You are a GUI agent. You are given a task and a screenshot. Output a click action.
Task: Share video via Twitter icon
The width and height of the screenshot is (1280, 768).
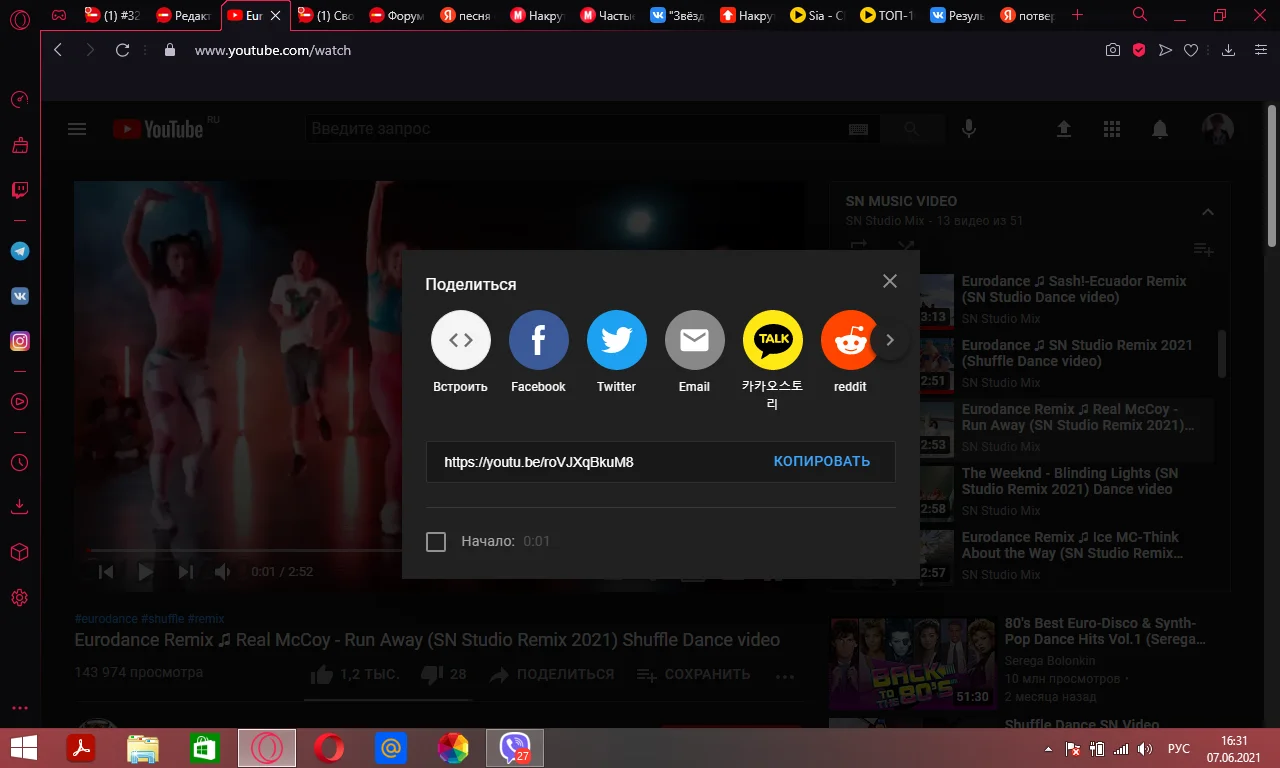(x=616, y=340)
